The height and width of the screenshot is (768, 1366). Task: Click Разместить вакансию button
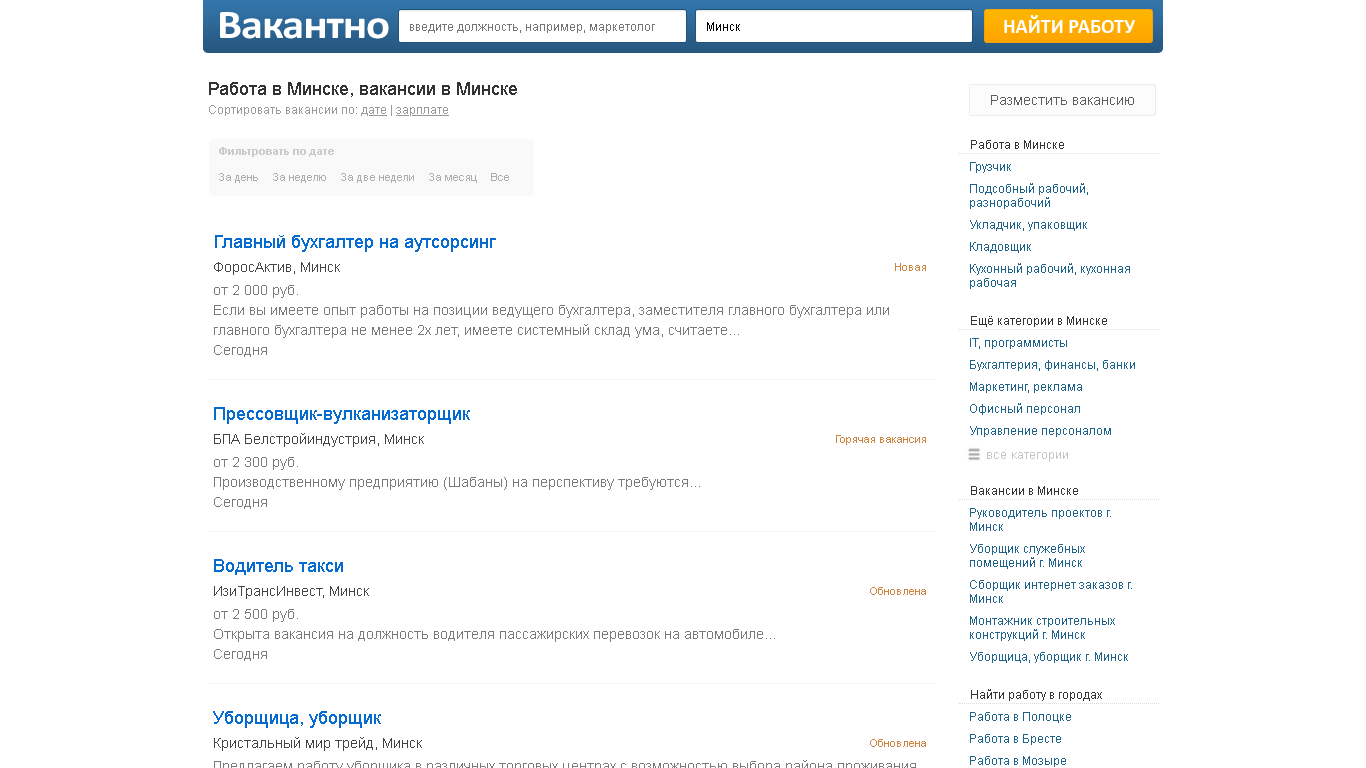pyautogui.click(x=1062, y=100)
